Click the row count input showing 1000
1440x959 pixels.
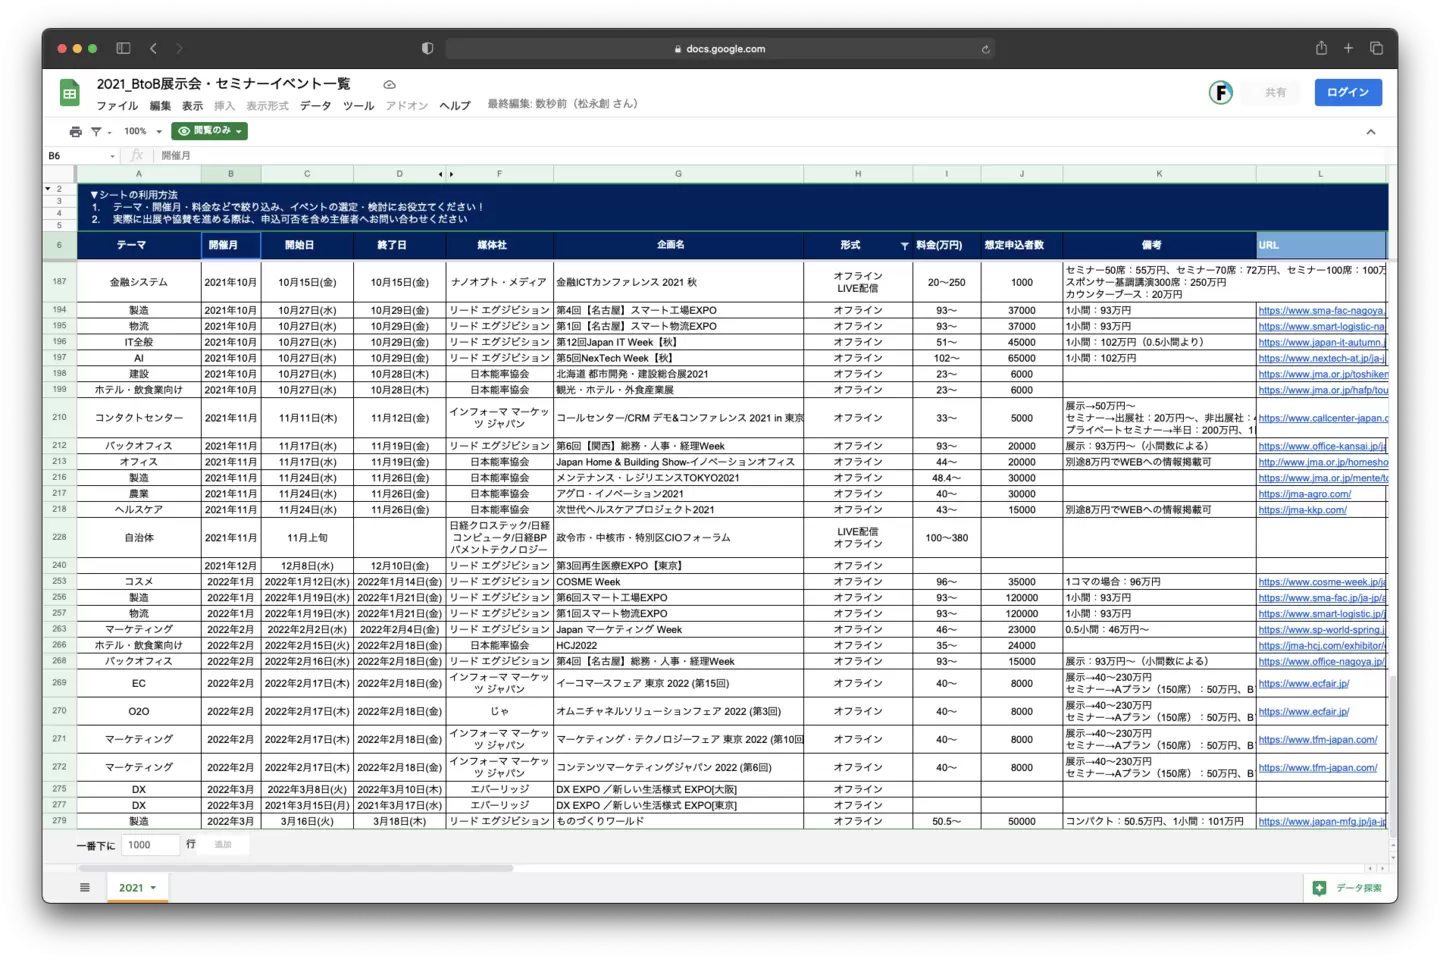point(150,845)
